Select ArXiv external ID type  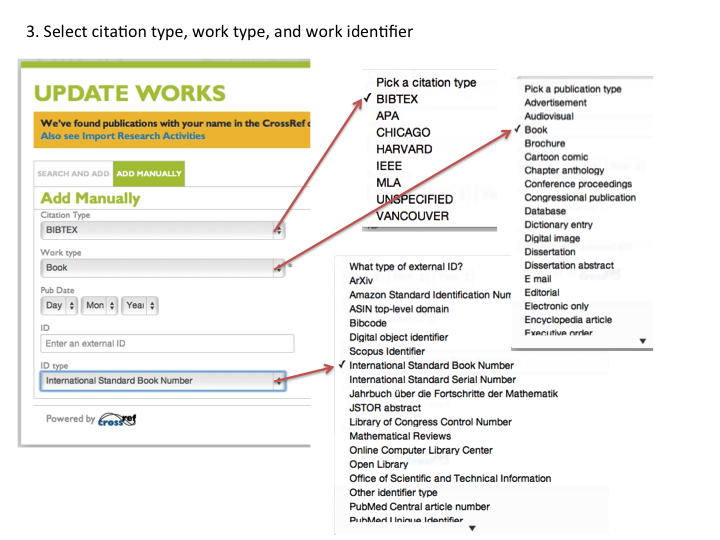pyautogui.click(x=361, y=281)
